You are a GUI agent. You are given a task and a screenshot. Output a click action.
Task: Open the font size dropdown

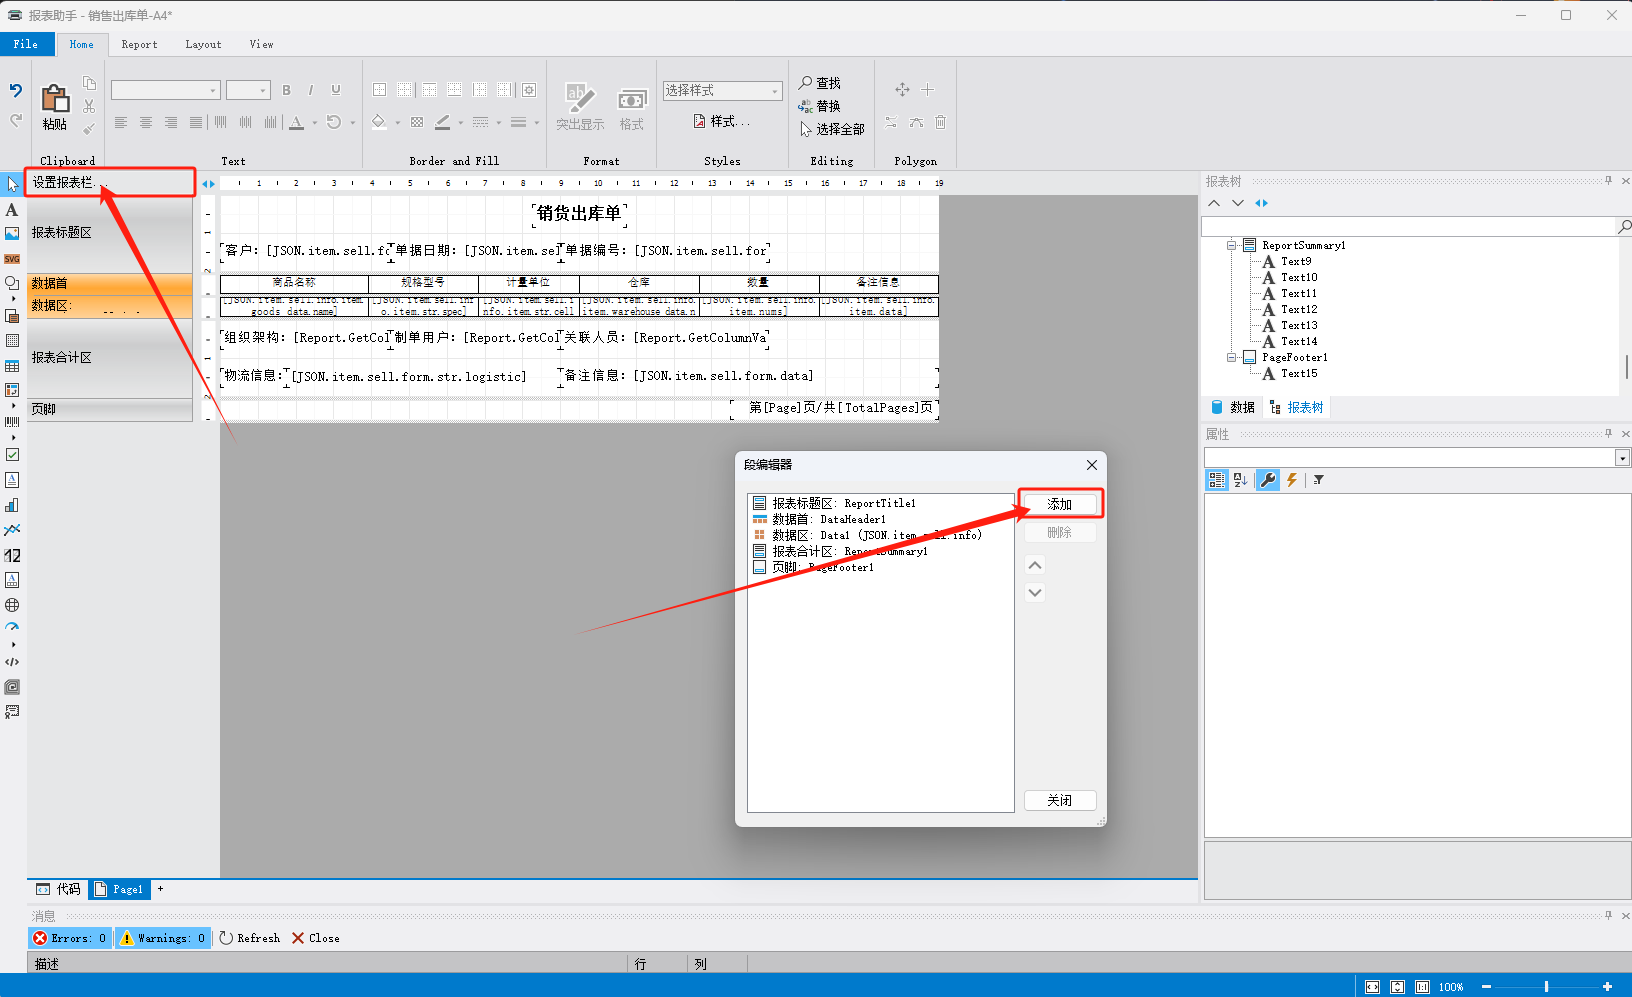tap(263, 90)
